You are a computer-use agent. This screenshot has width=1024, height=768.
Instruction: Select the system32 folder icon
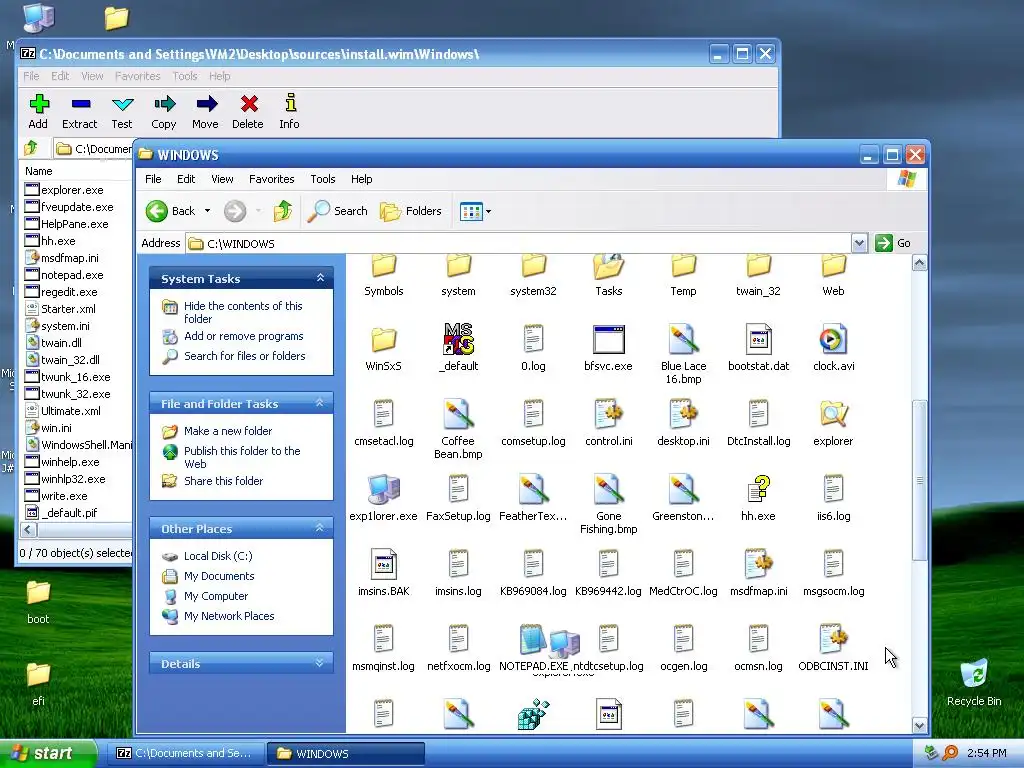(x=534, y=266)
